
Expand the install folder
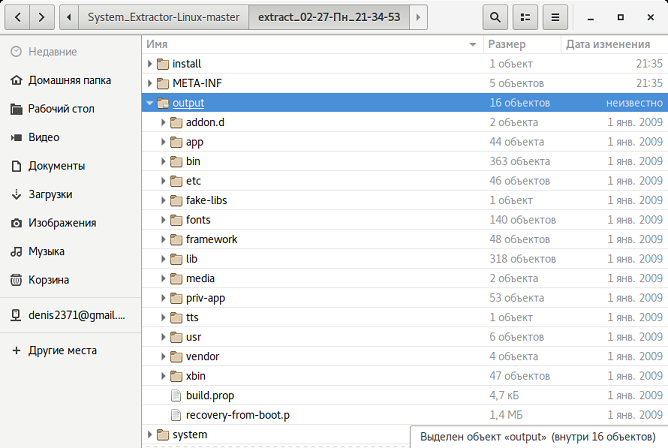[x=150, y=64]
